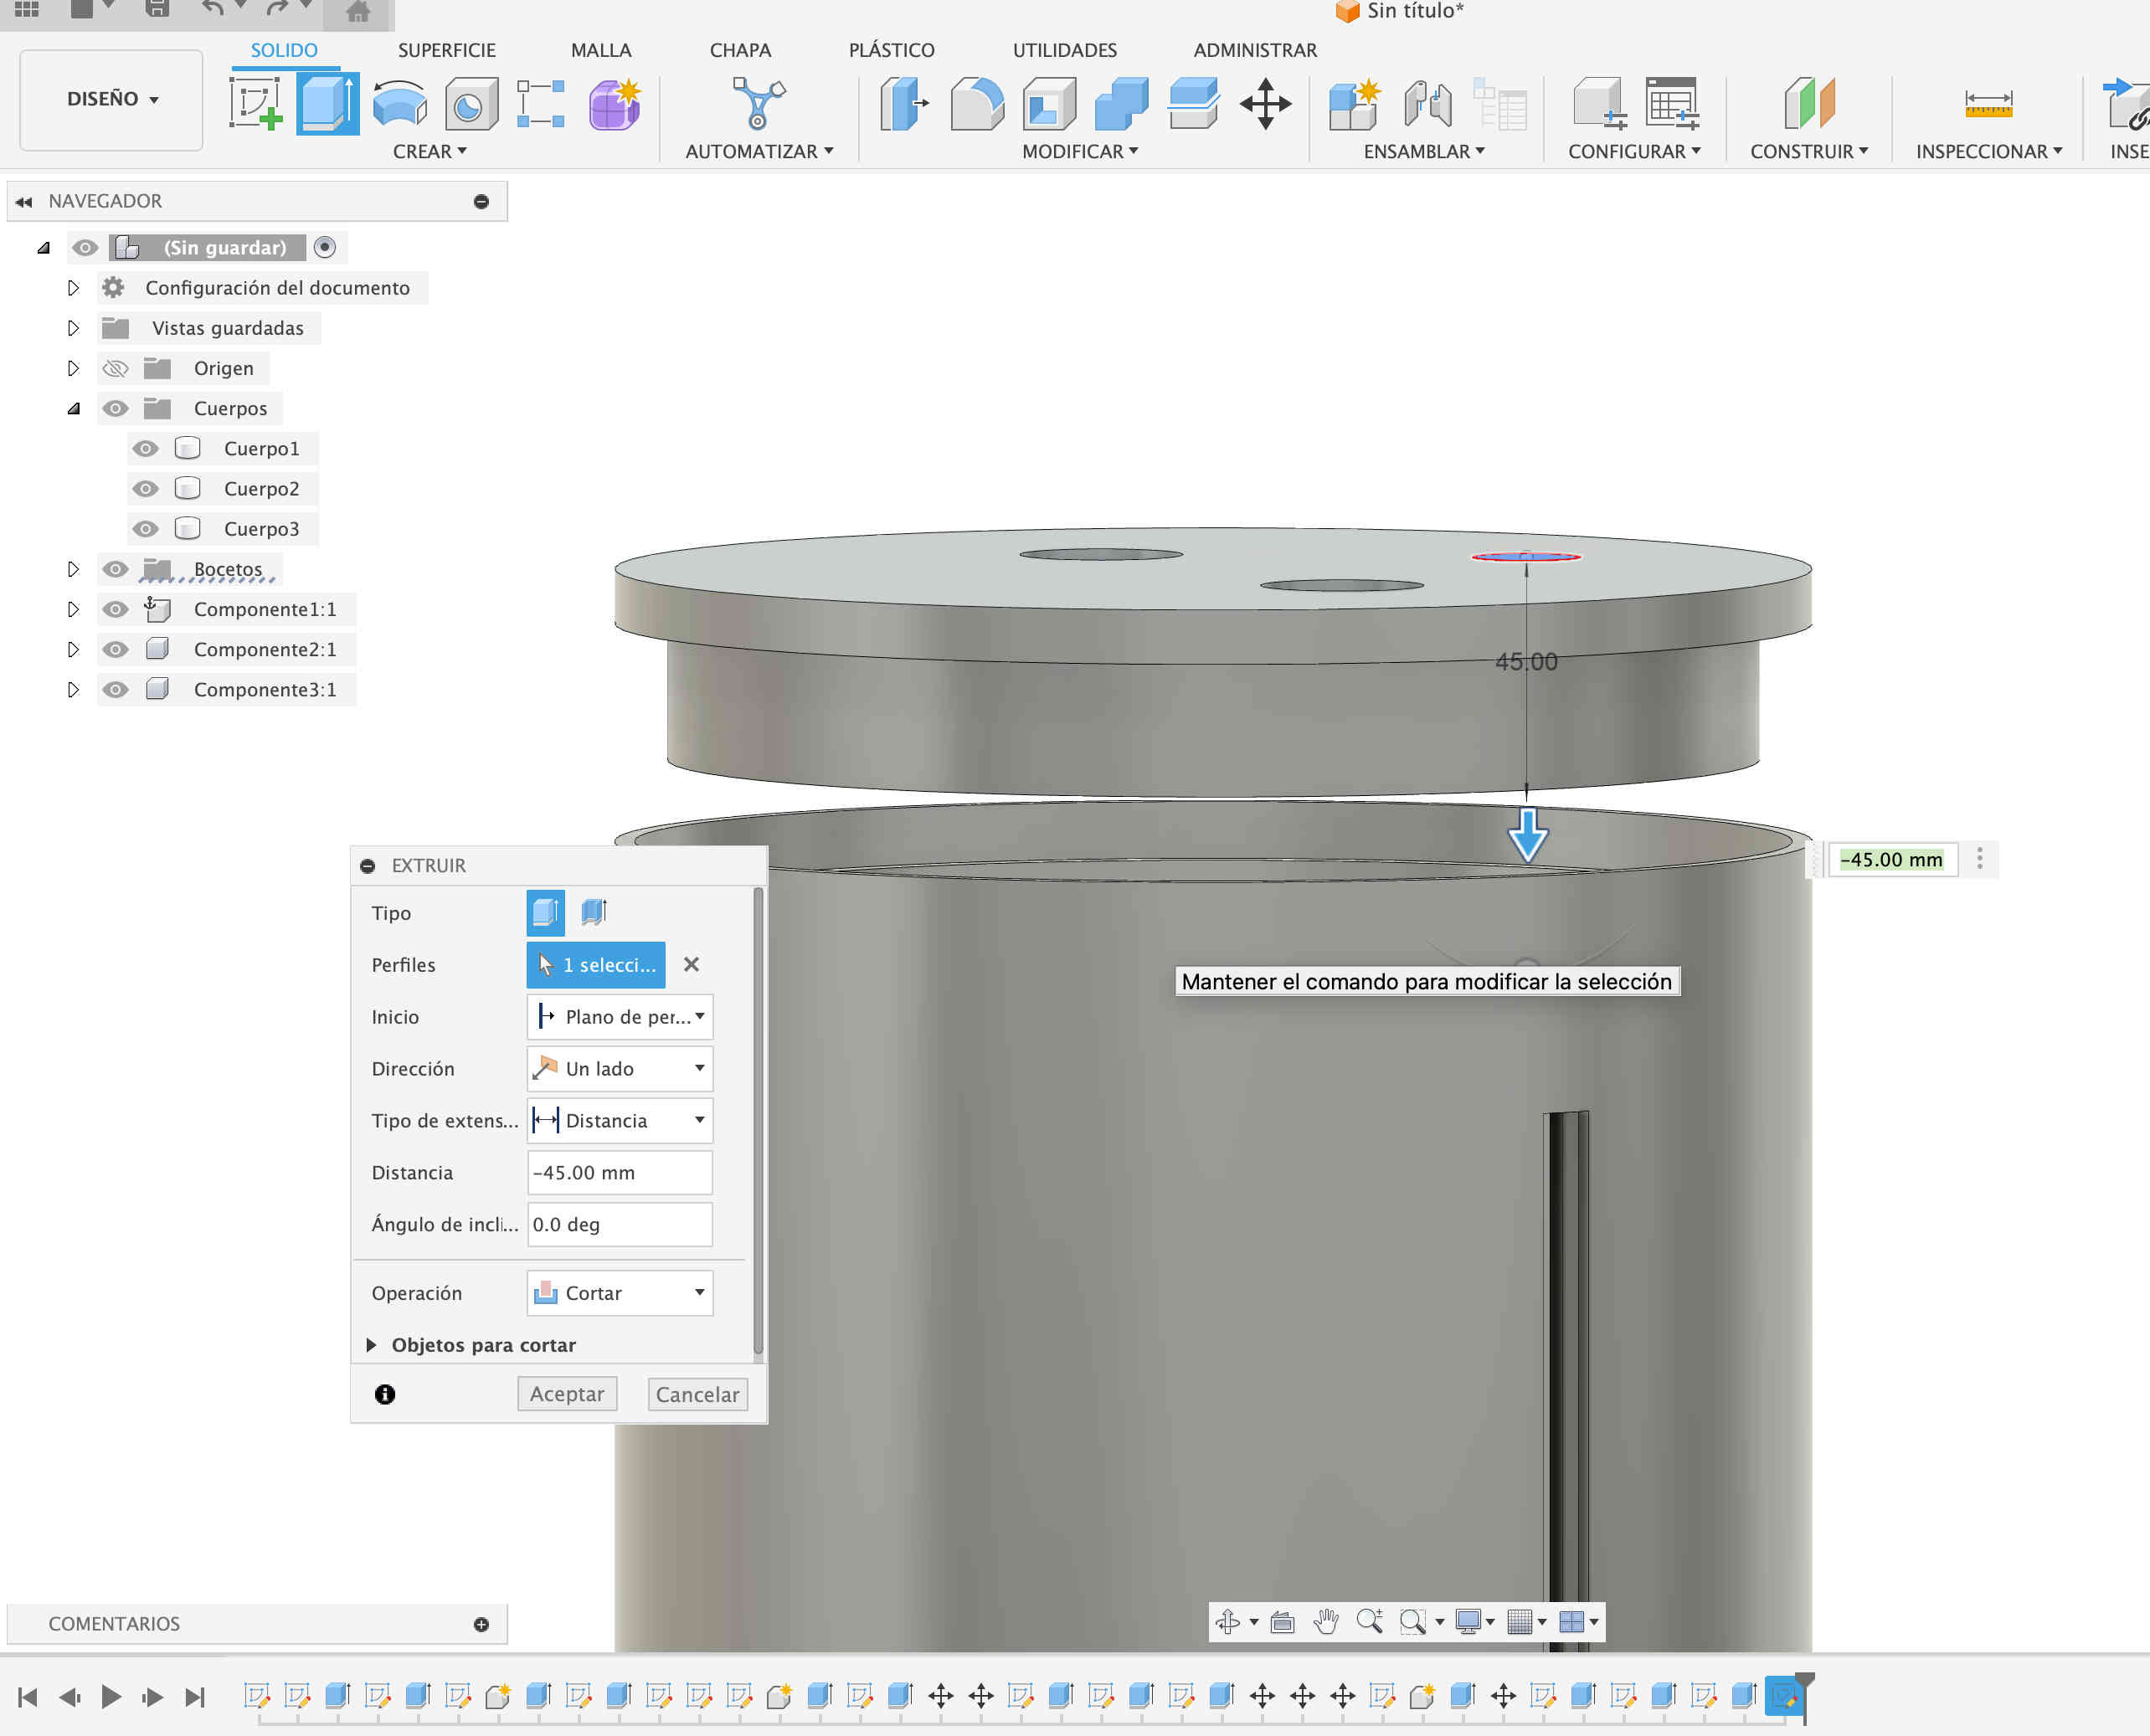Click the Pan hand icon
Screen dimensions: 2150x1736
click(x=1326, y=1621)
